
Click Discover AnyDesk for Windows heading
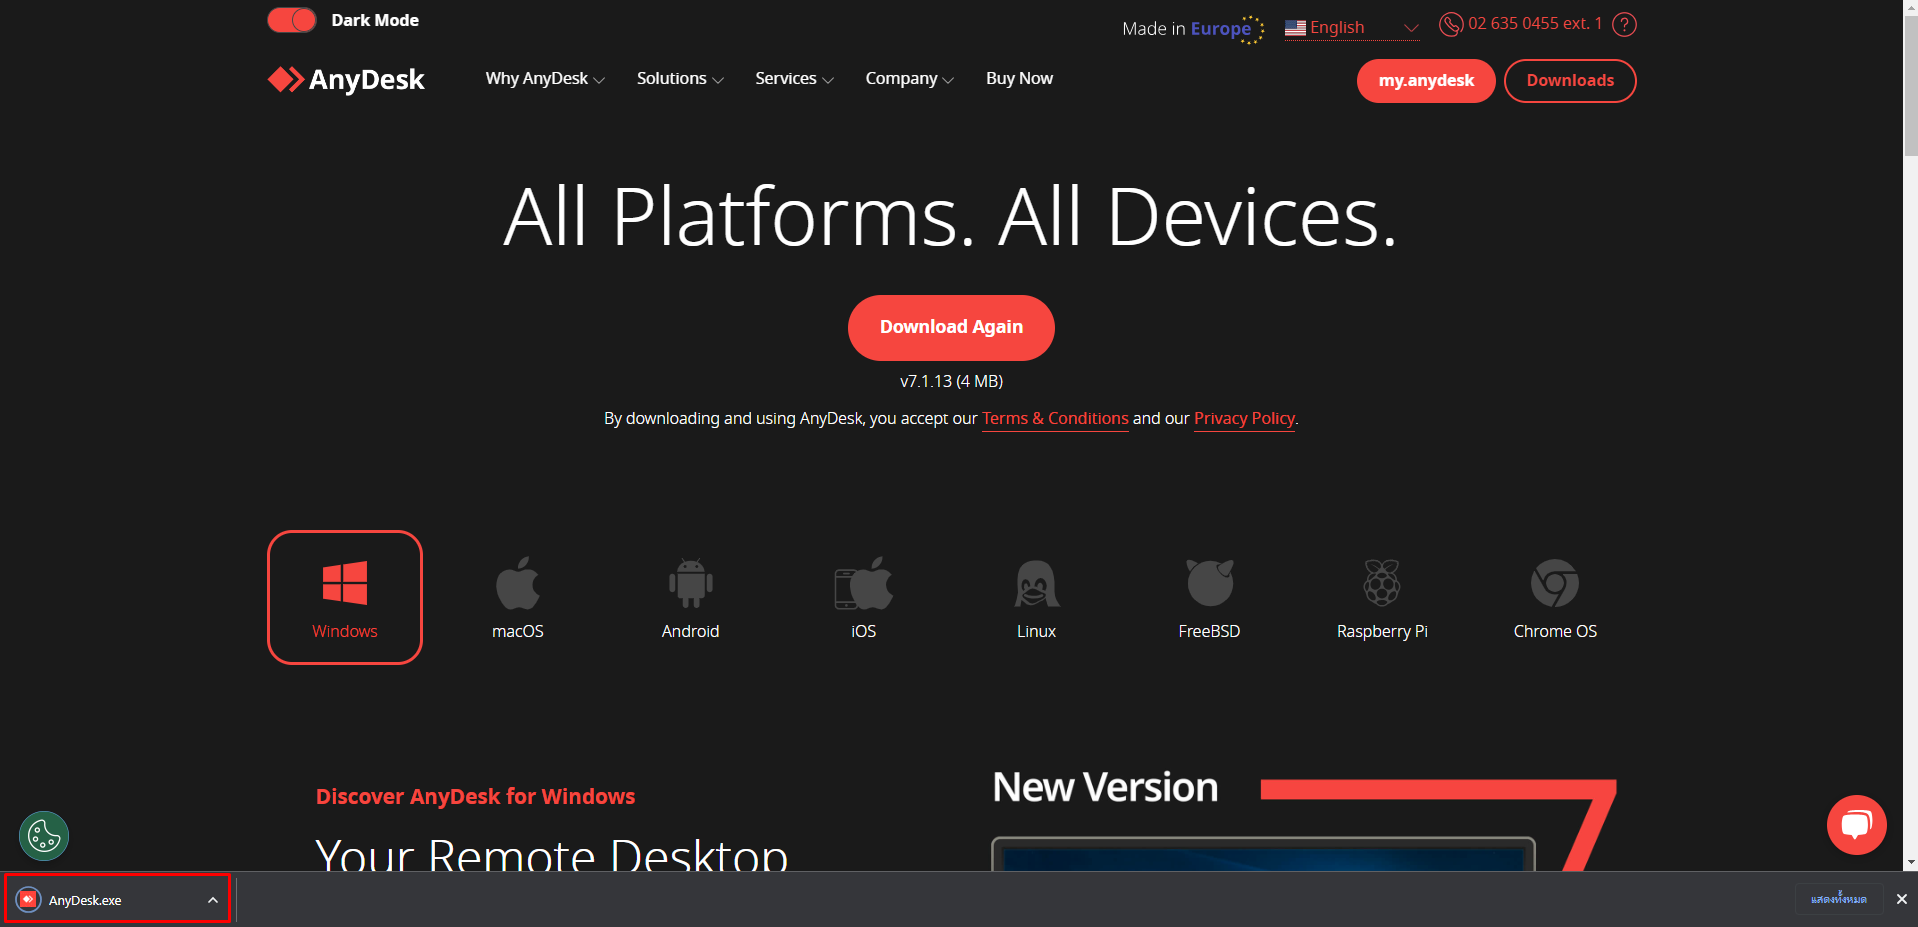click(x=475, y=796)
